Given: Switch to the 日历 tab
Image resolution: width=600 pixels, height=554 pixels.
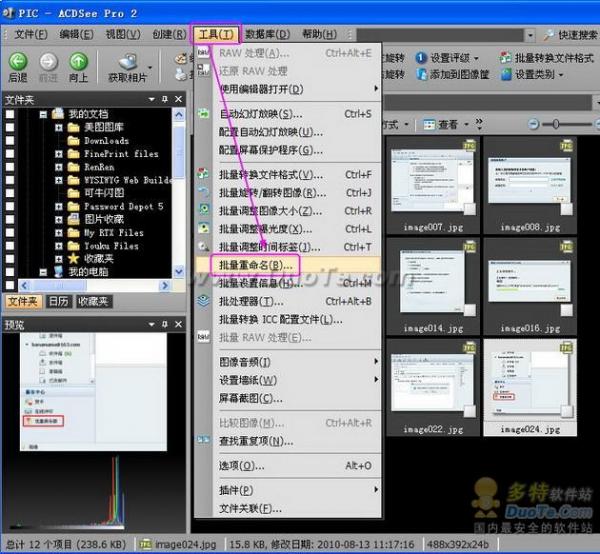Looking at the screenshot, I should [x=59, y=301].
